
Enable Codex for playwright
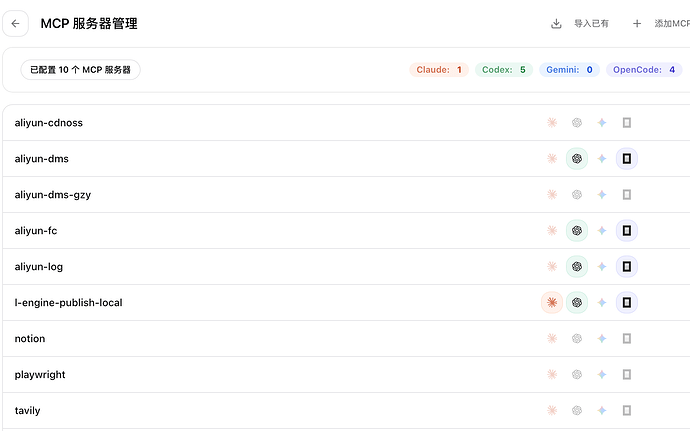pyautogui.click(x=577, y=375)
